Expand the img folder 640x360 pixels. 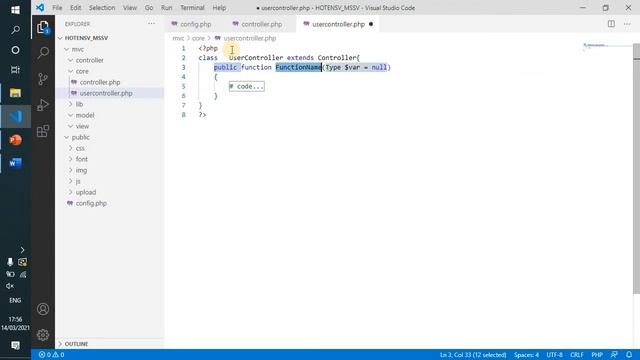click(81, 170)
